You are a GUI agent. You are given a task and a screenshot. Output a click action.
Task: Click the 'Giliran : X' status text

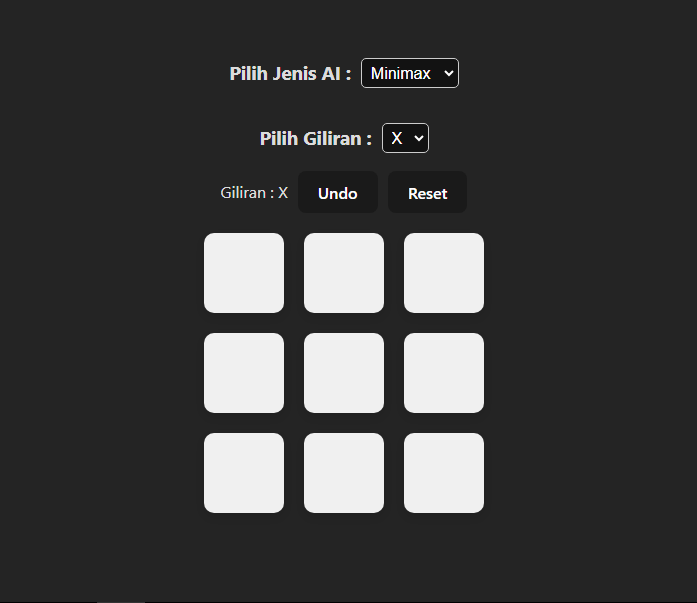coord(254,193)
